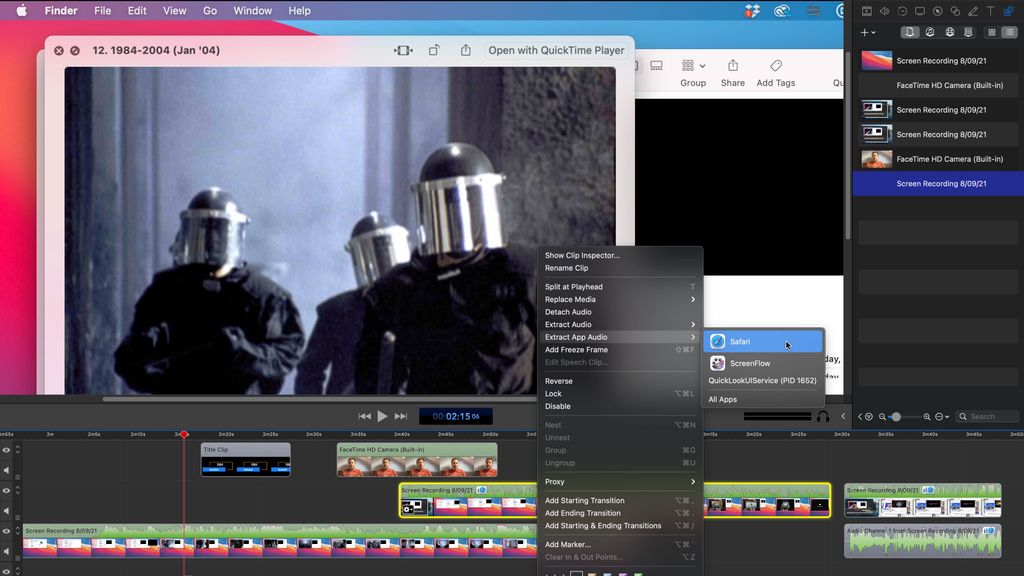This screenshot has width=1024, height=576.
Task: Click the Open with QuickTime Player button
Action: click(x=556, y=50)
